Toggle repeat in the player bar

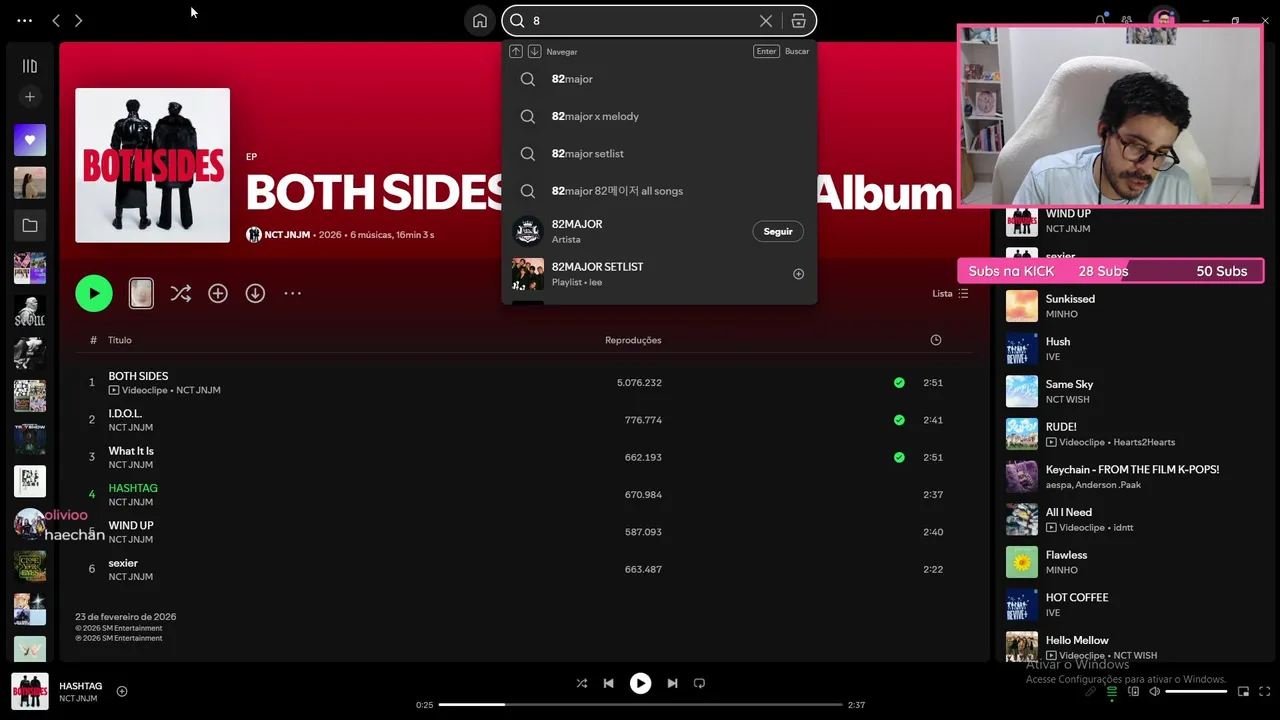click(699, 683)
